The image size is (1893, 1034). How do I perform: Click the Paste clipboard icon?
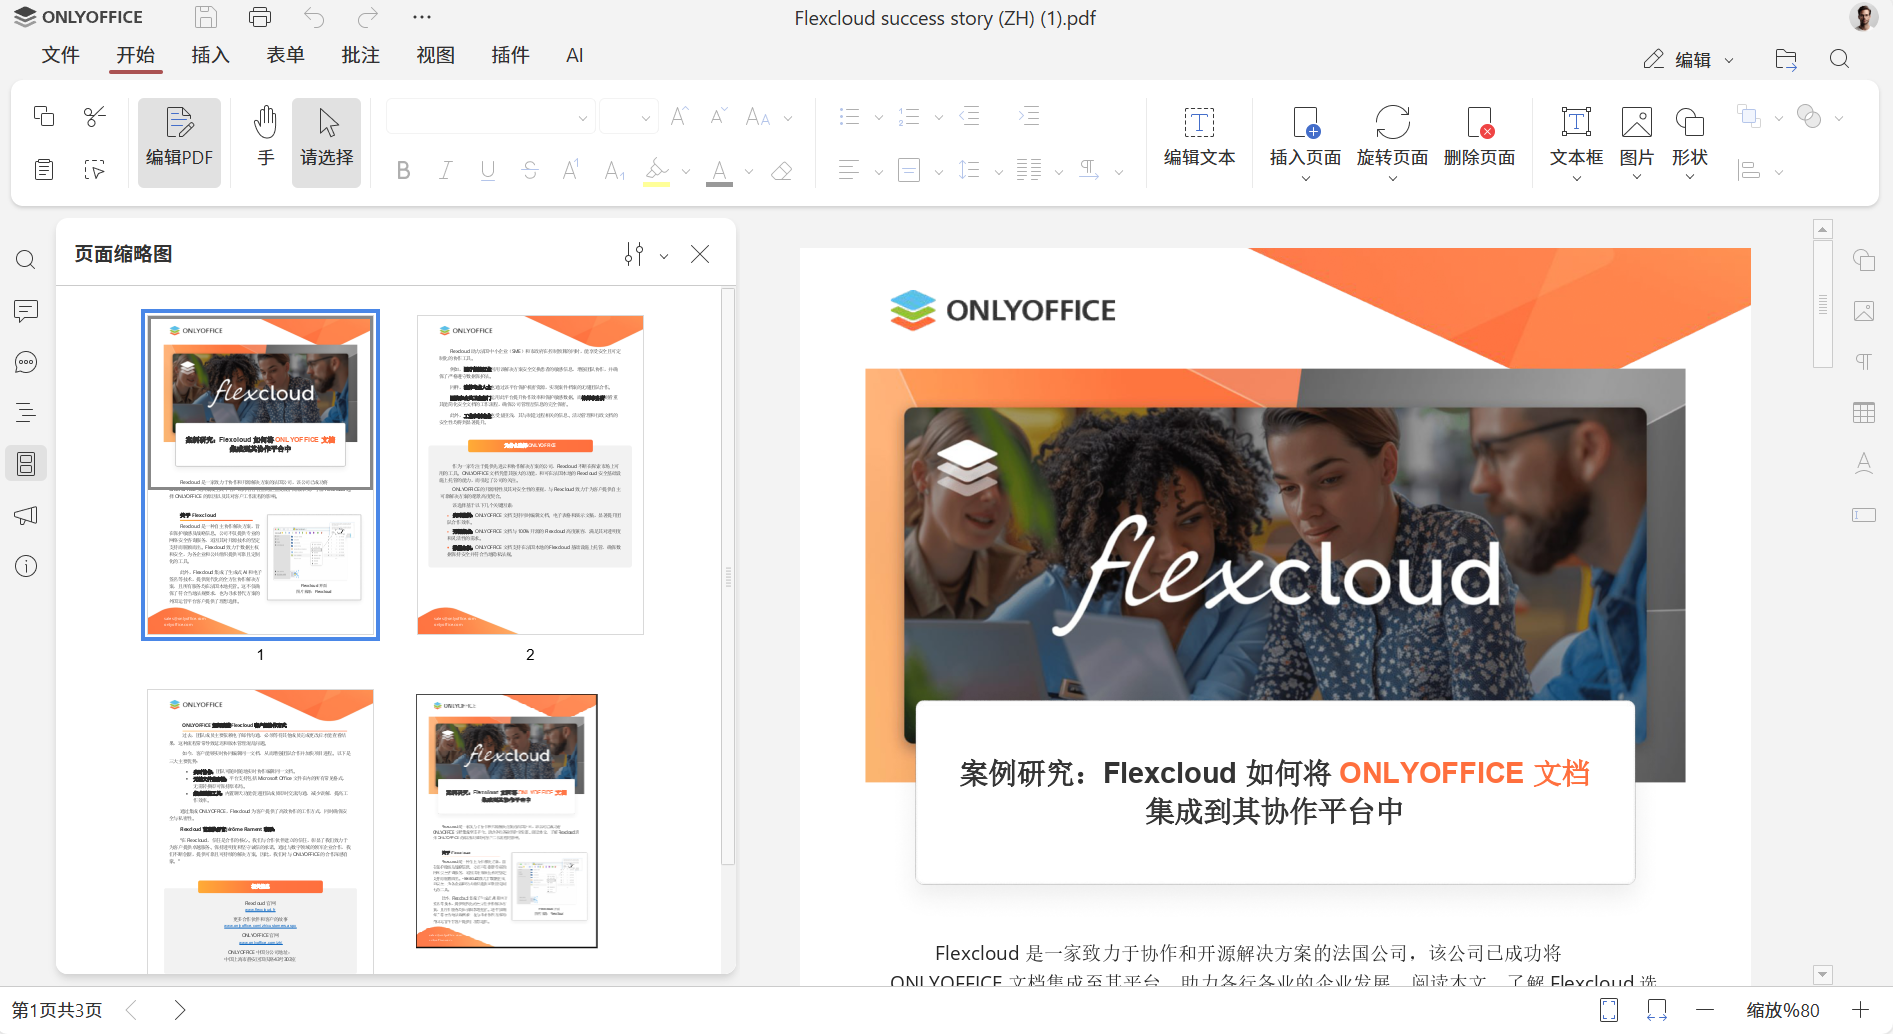pos(44,169)
